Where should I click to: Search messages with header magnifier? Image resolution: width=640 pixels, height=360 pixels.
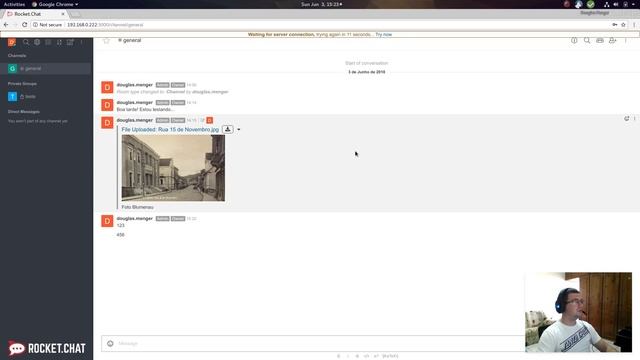tap(587, 40)
